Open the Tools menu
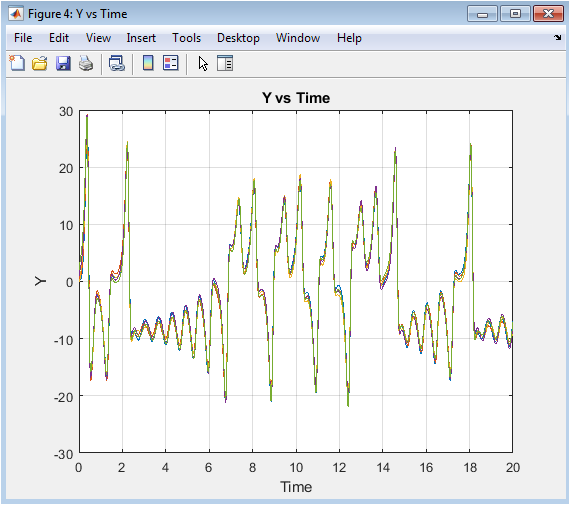570x505 pixels. 186,38
